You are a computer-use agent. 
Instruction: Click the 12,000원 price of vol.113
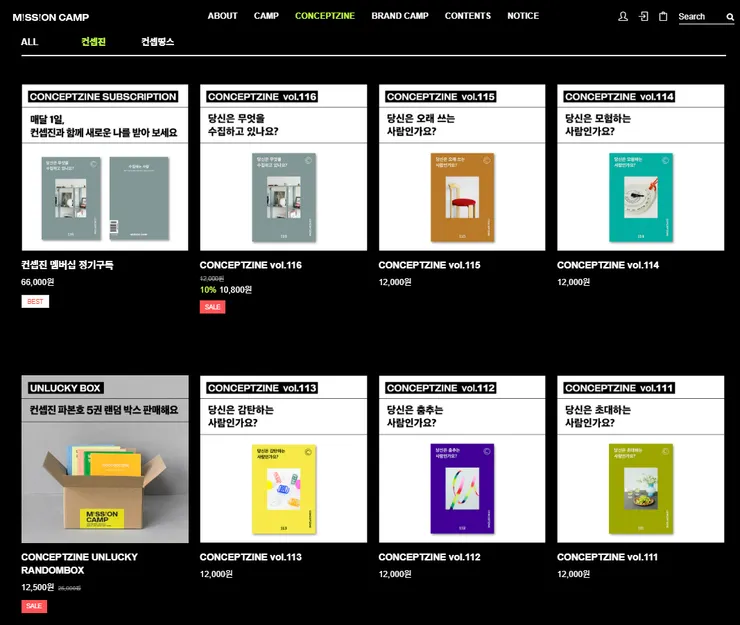[216, 574]
